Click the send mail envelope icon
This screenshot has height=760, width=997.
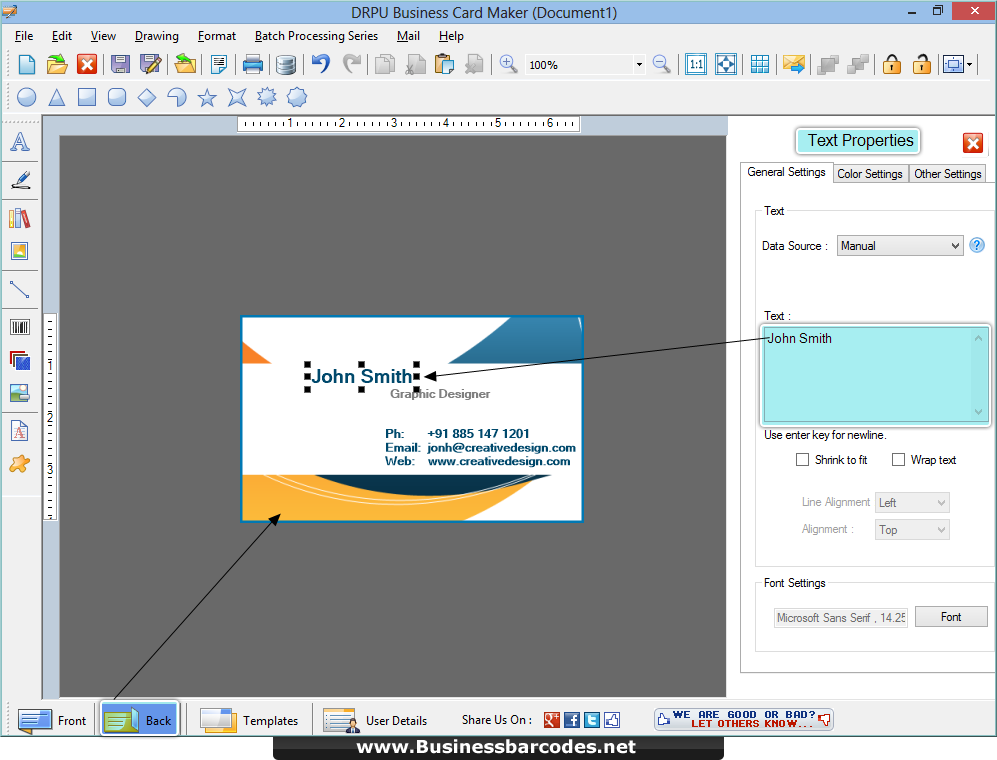point(794,64)
